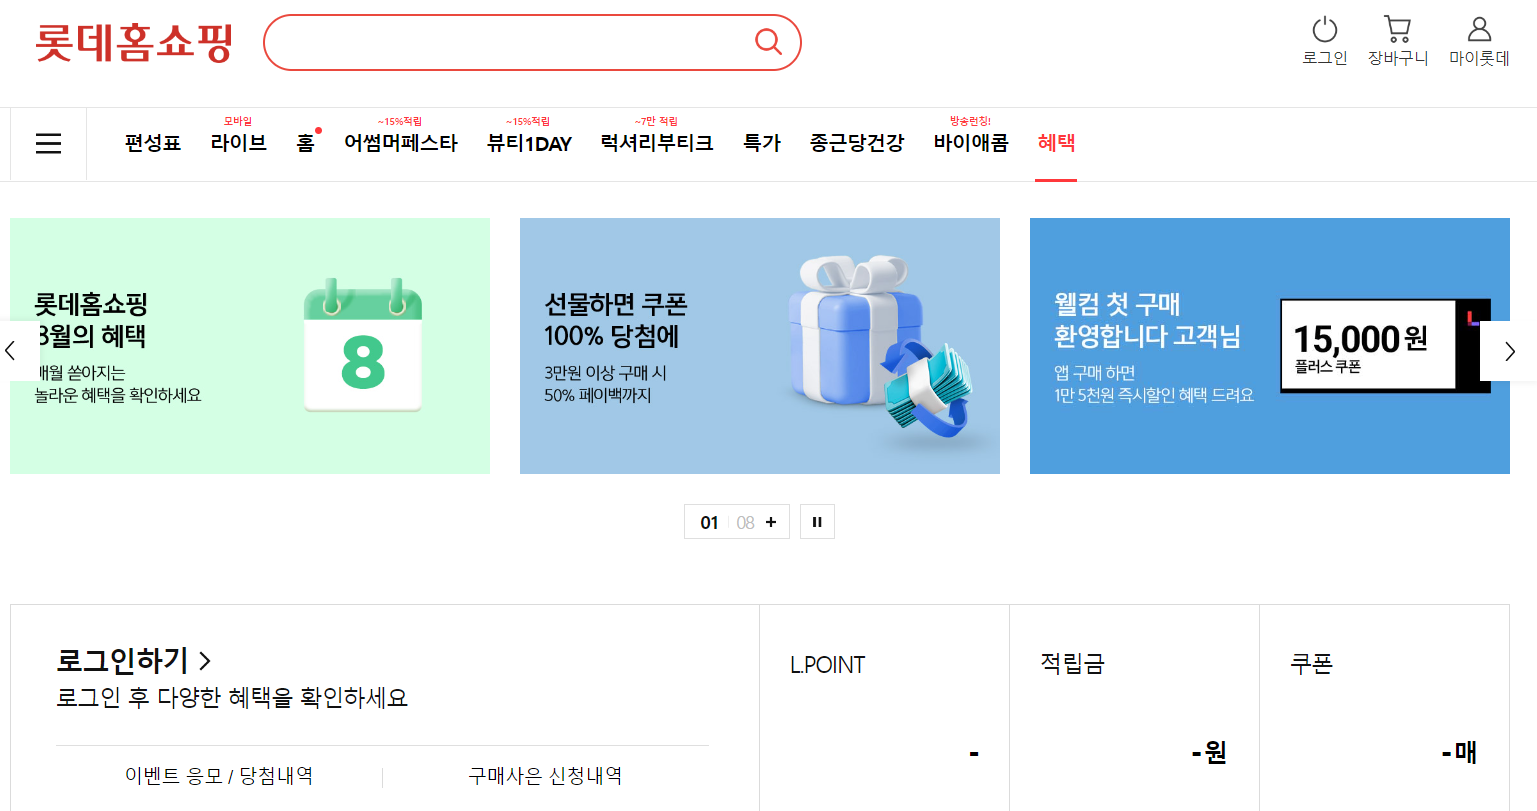Open the 어썸머페스타 menu
This screenshot has width=1537, height=811.
pos(401,143)
